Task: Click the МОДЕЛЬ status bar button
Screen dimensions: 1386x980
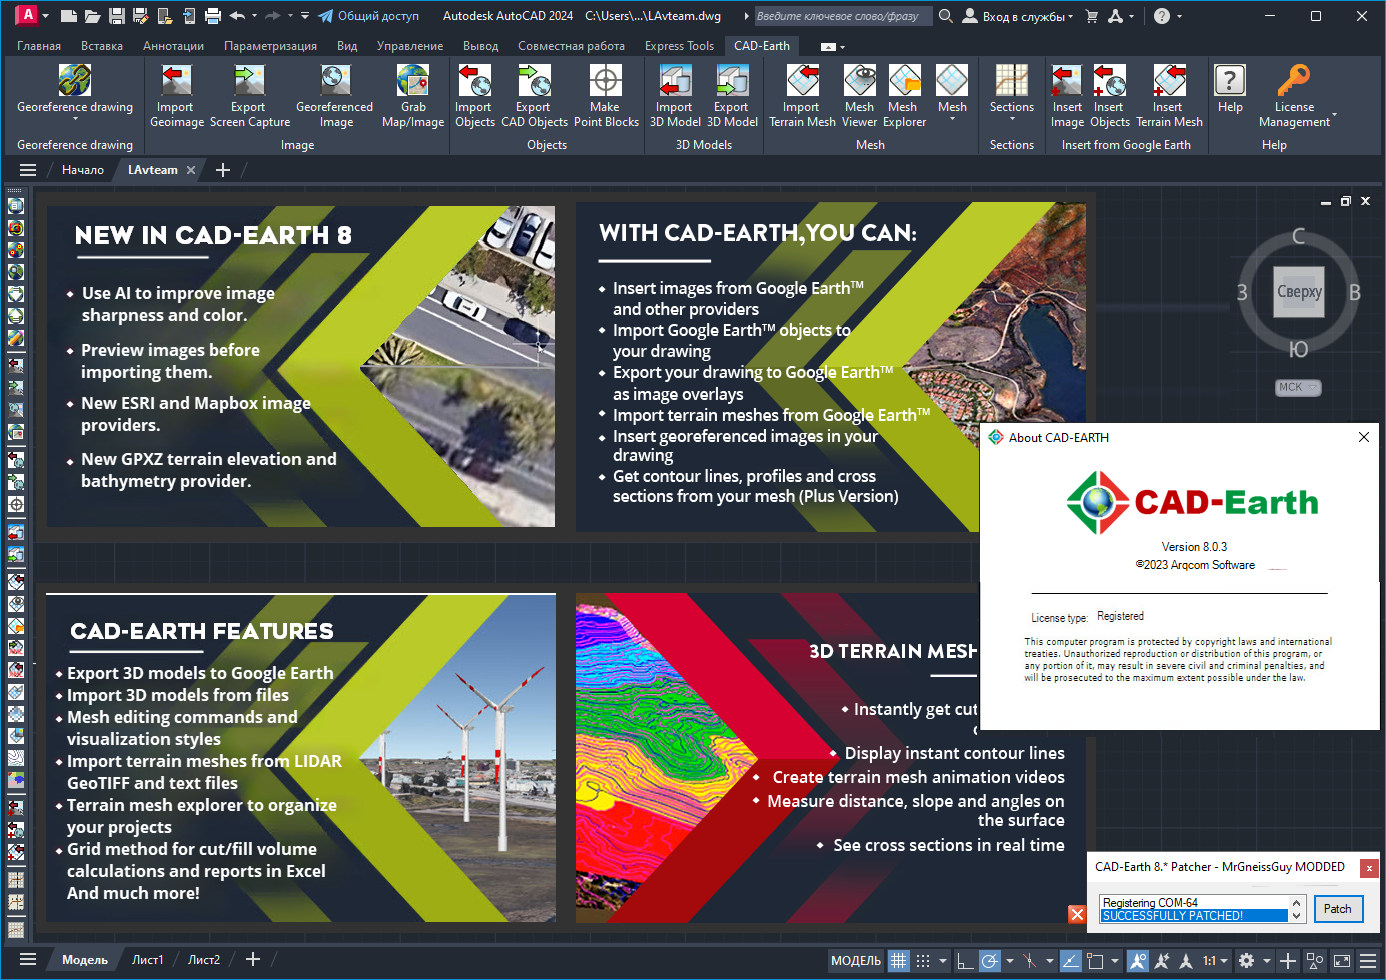Action: click(856, 961)
